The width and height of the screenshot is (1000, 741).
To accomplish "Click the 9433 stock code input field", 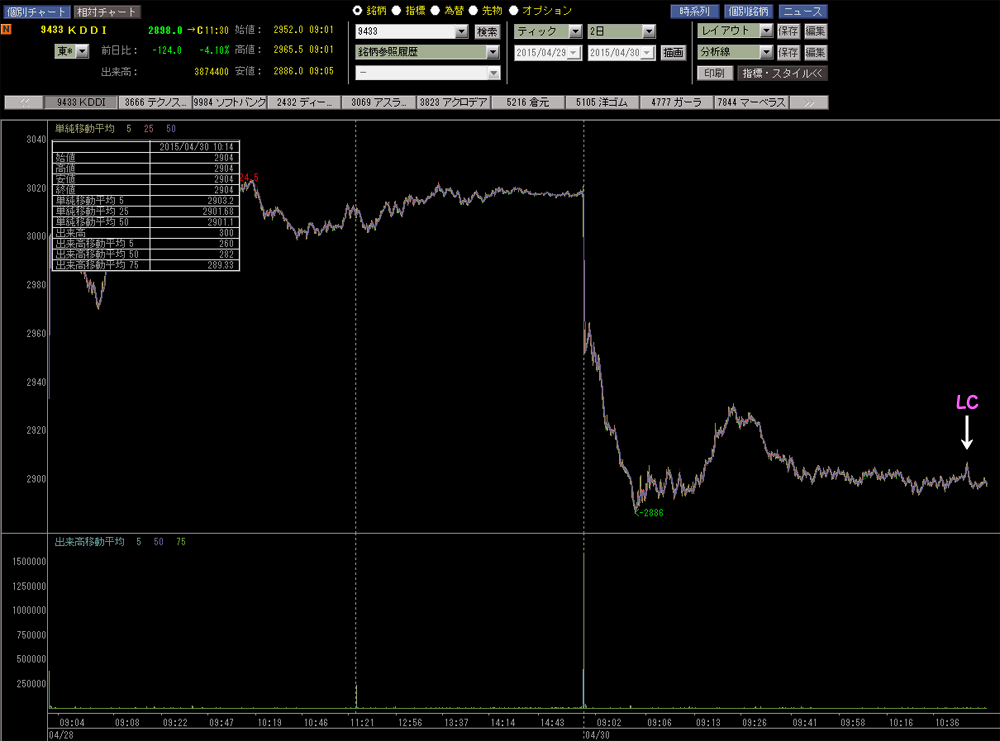I will [406, 31].
